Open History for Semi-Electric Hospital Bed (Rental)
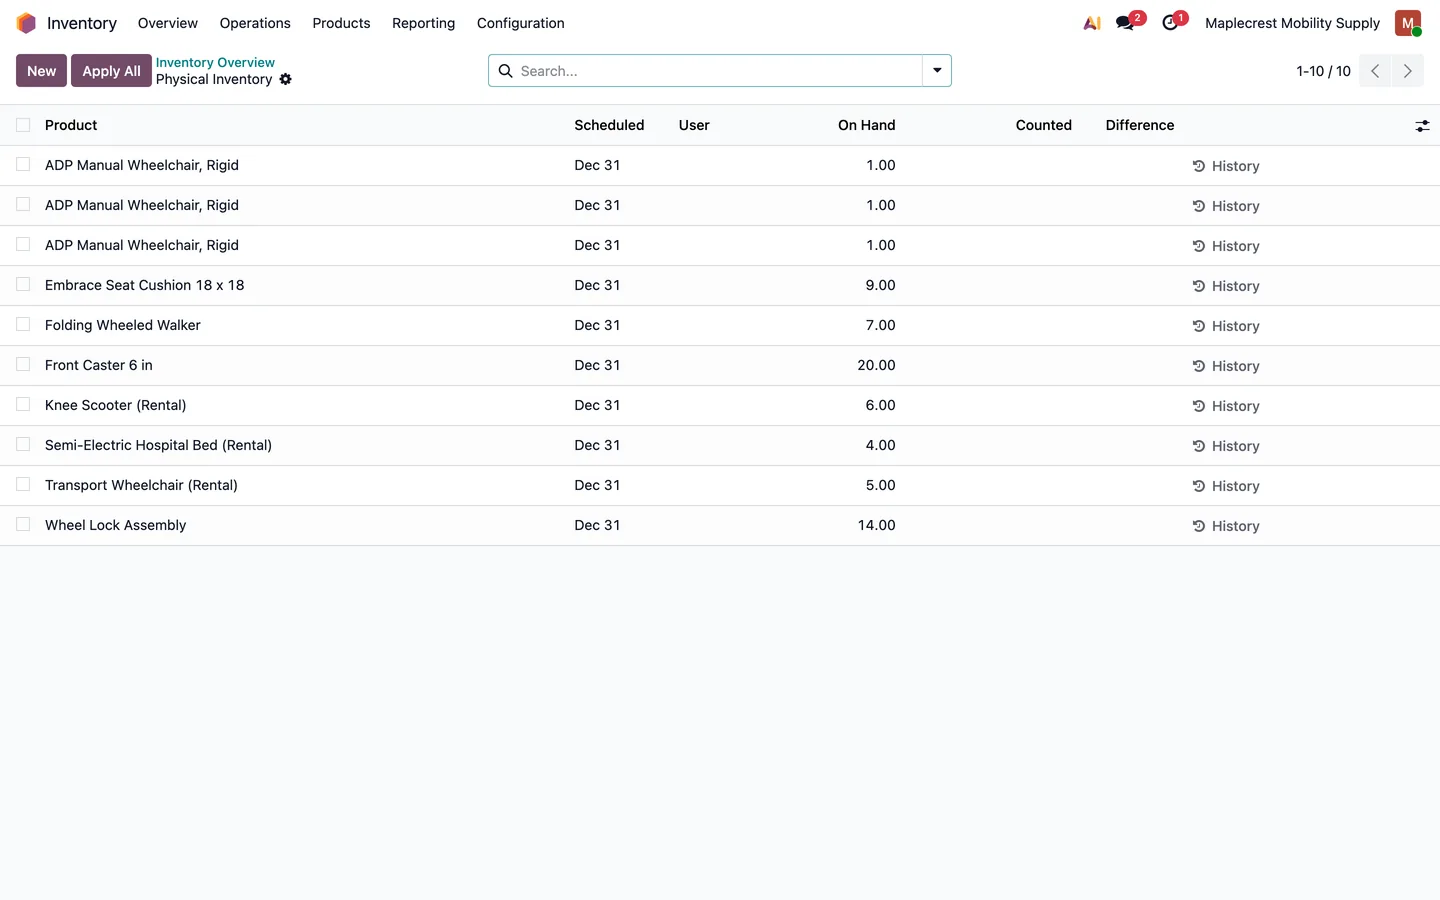Viewport: 1440px width, 900px height. (x=1226, y=446)
